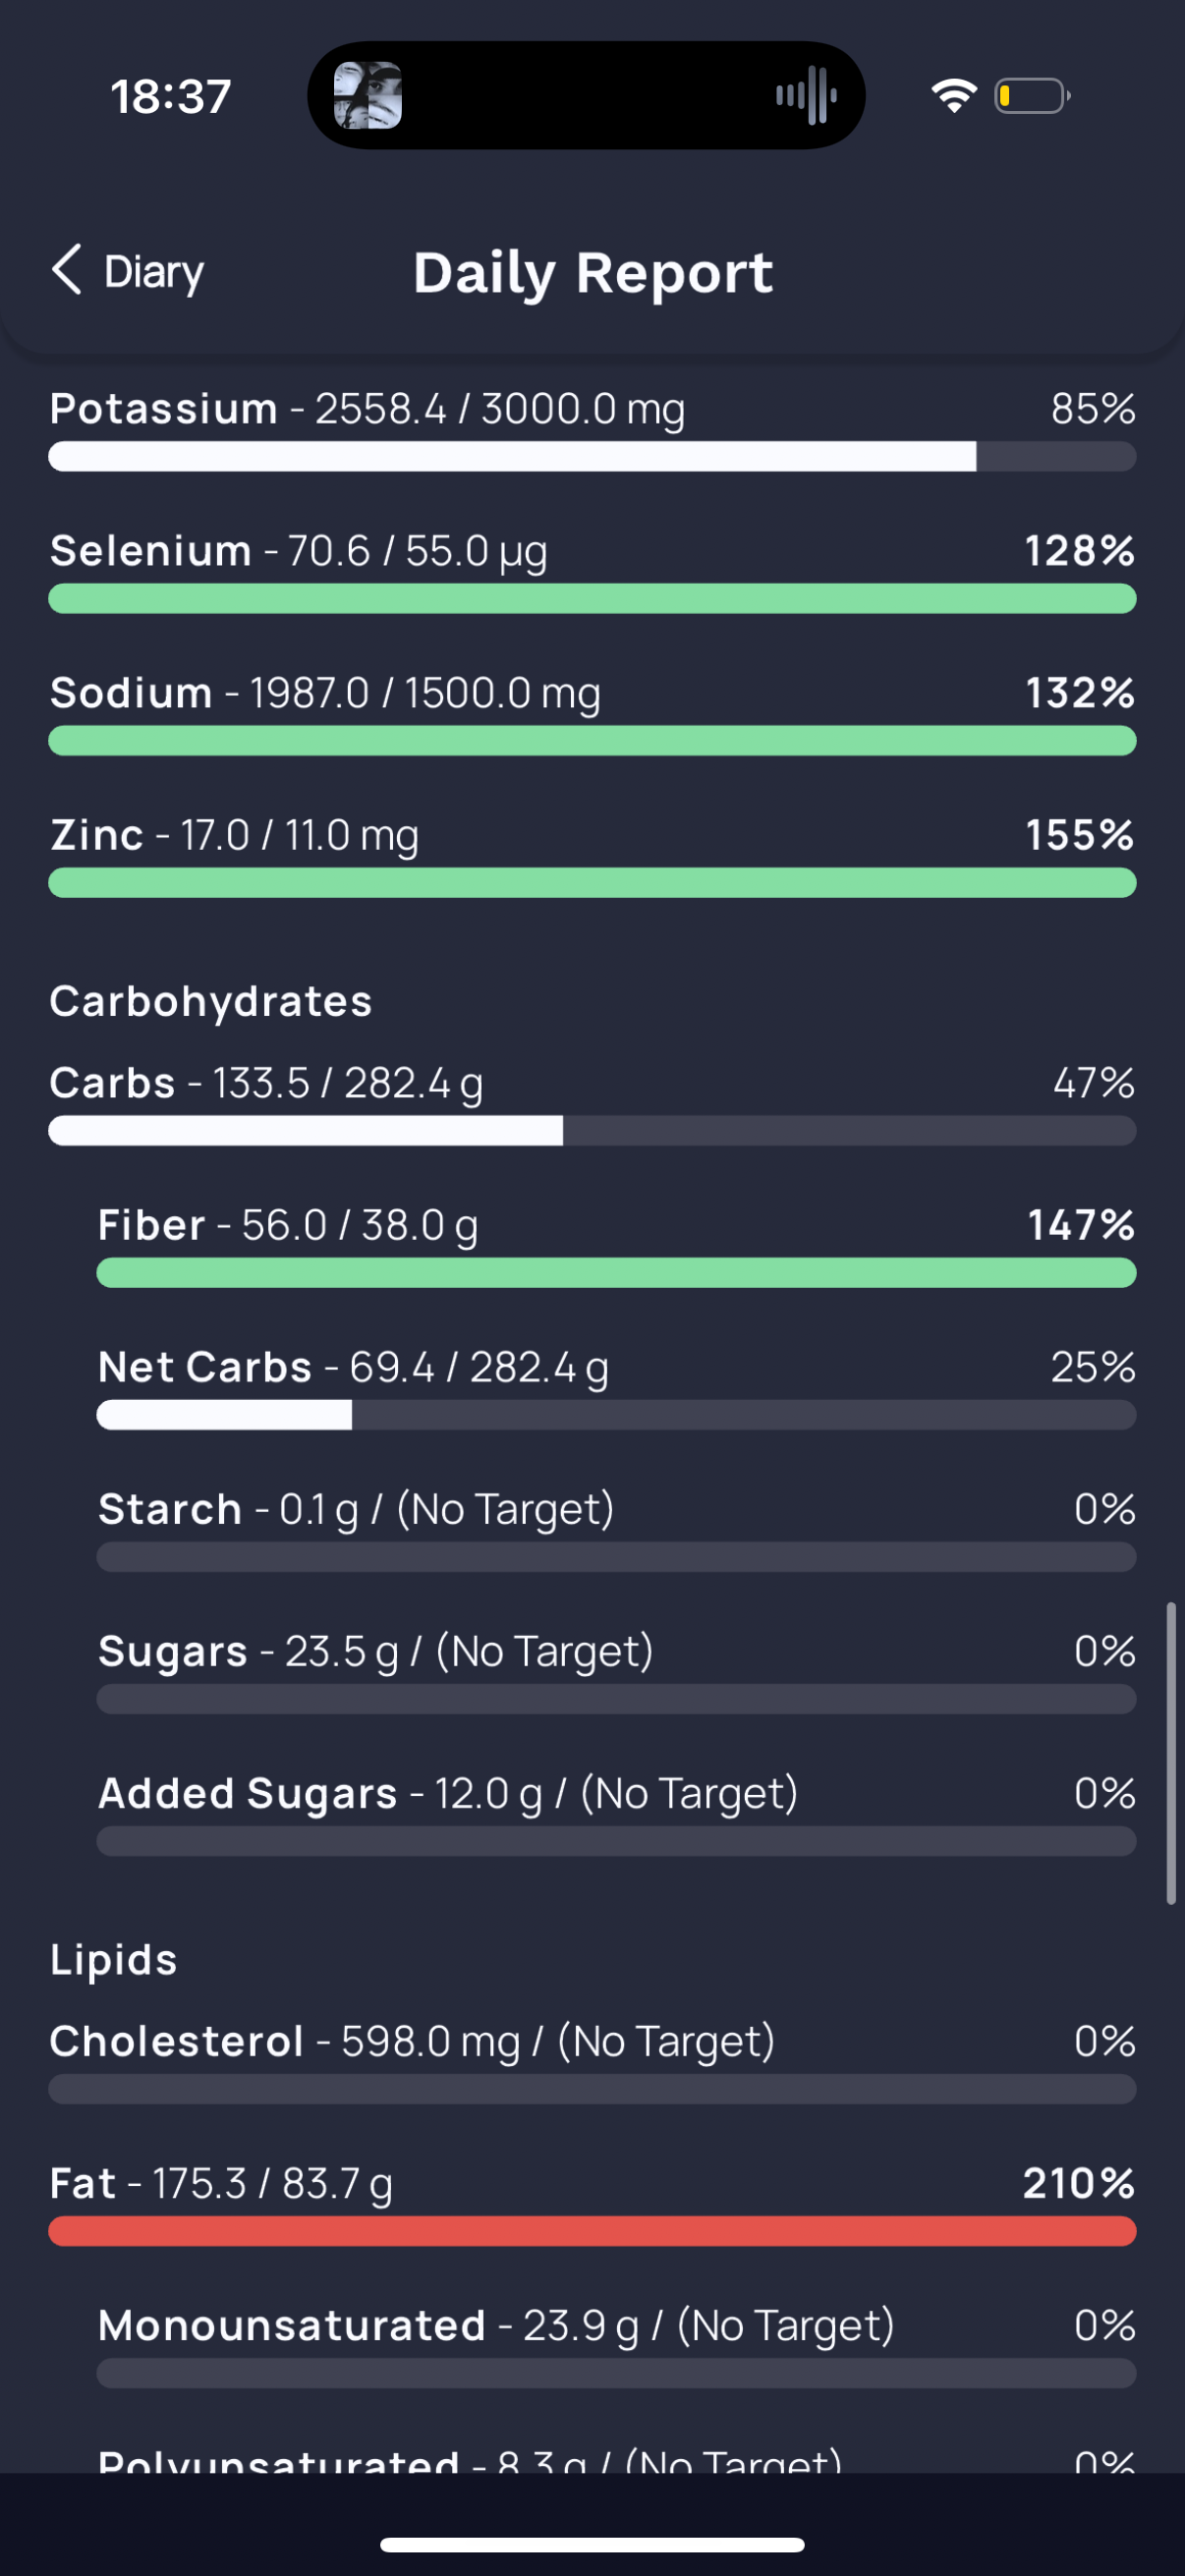1185x2576 pixels.
Task: Tap the Wi-Fi status icon
Action: (953, 96)
